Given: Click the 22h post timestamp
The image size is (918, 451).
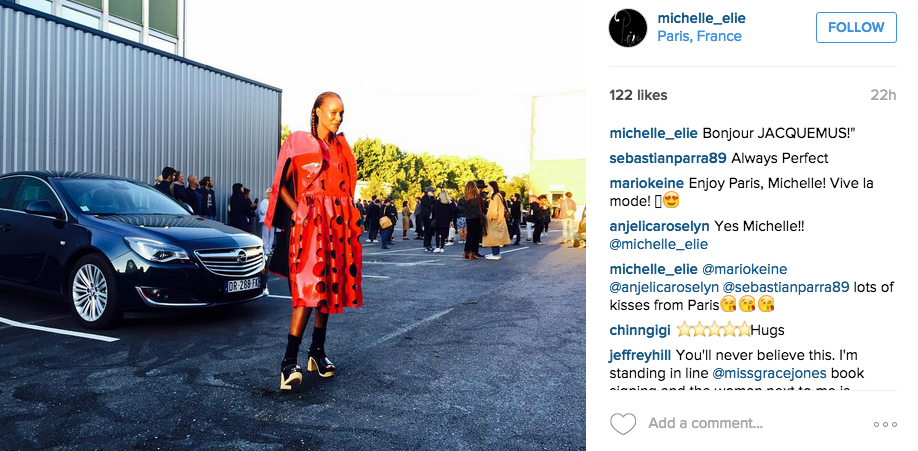Looking at the screenshot, I should (883, 95).
